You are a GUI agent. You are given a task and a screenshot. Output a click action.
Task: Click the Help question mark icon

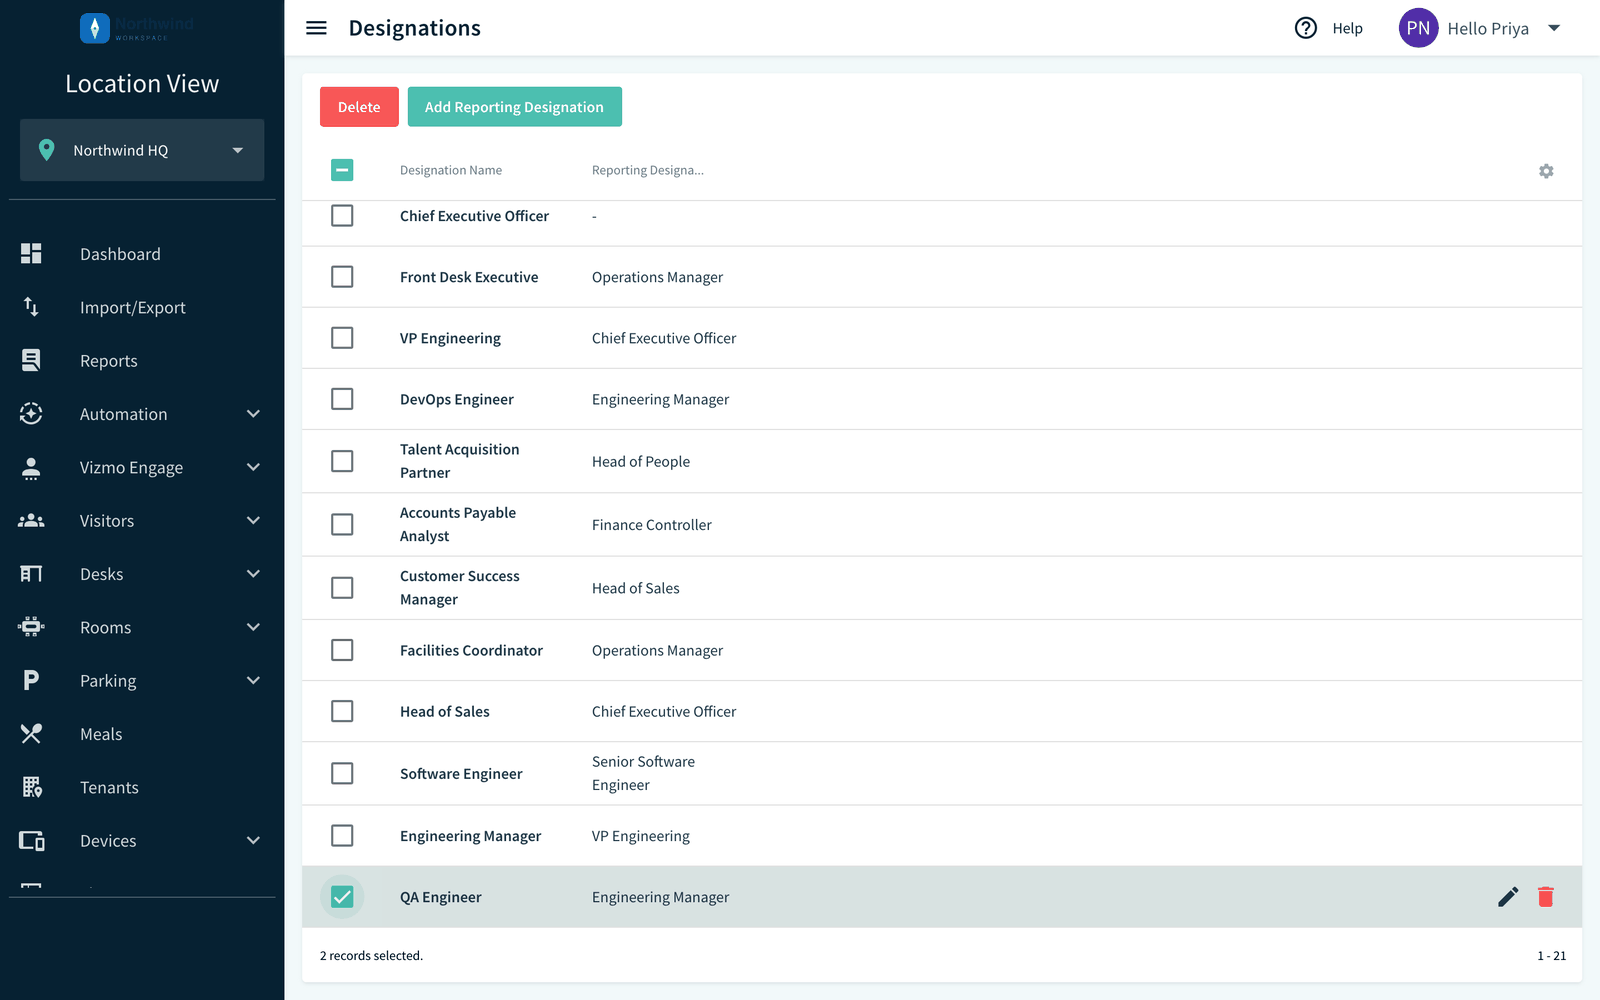pyautogui.click(x=1306, y=28)
